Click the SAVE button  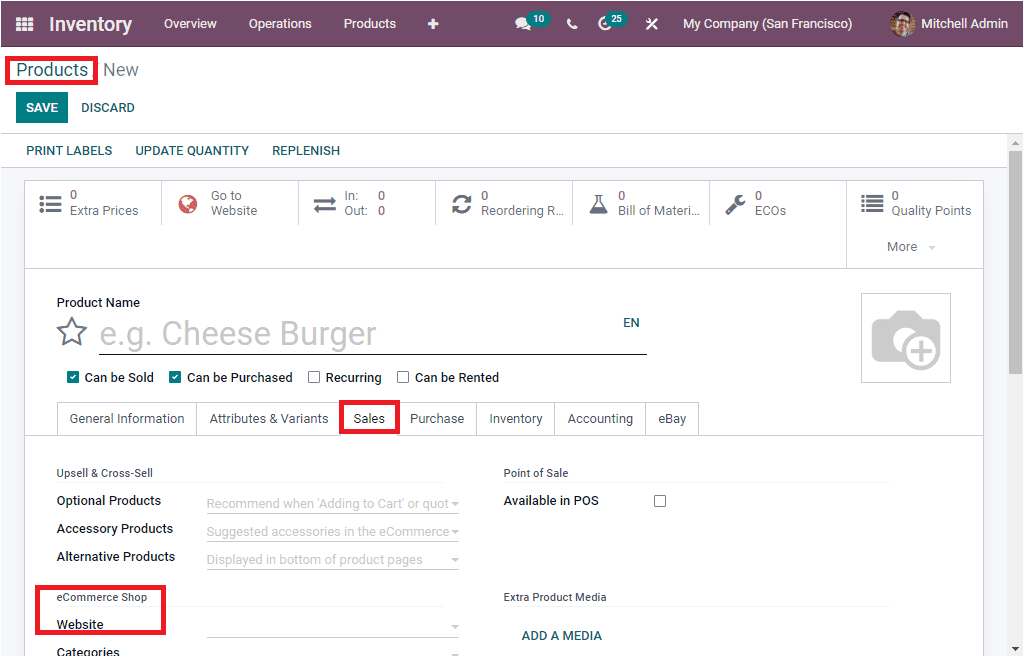[41, 107]
